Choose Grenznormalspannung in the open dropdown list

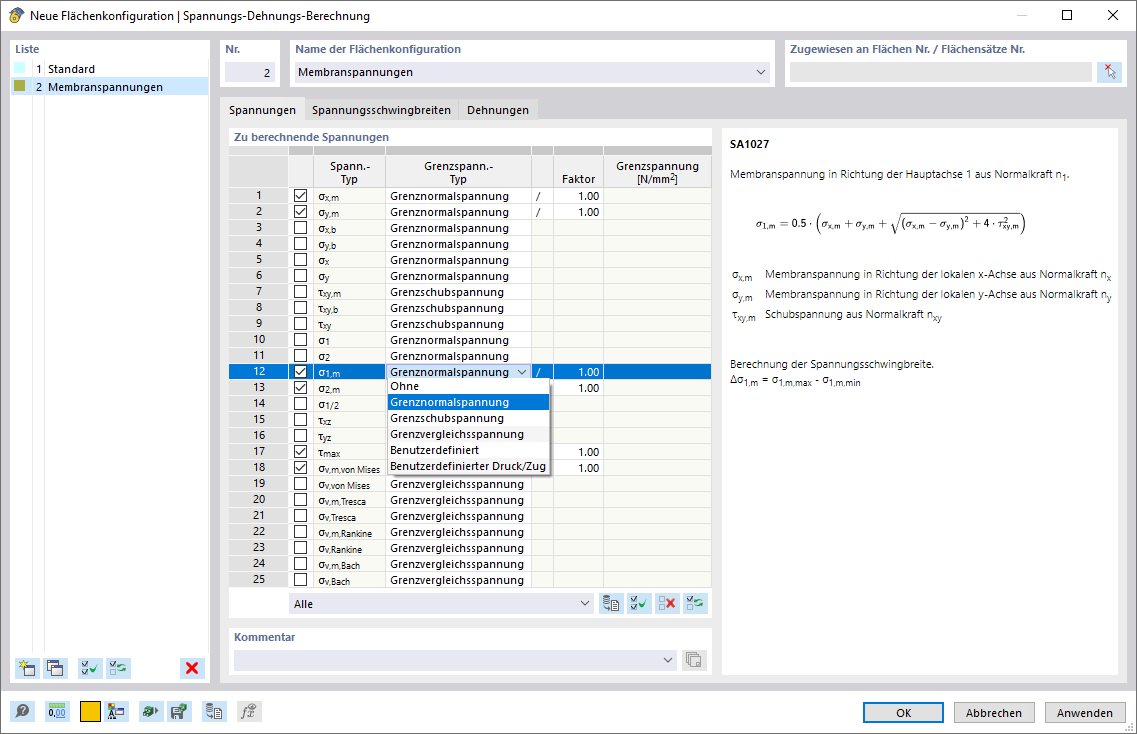tap(468, 403)
